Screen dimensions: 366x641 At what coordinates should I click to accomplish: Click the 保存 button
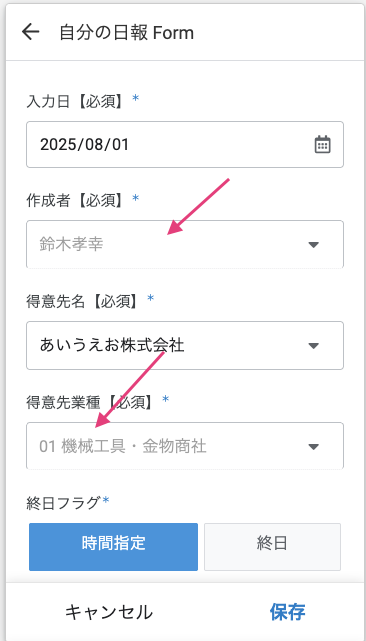287,612
